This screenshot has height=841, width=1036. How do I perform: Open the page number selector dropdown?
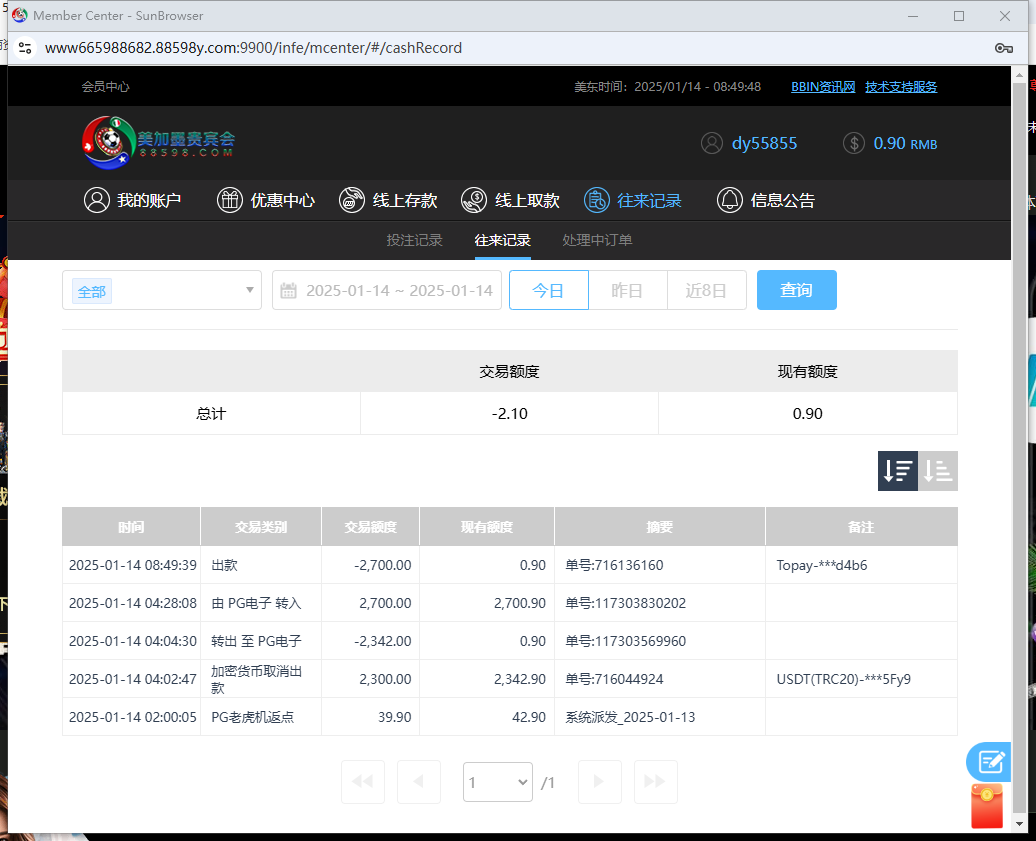(x=497, y=782)
